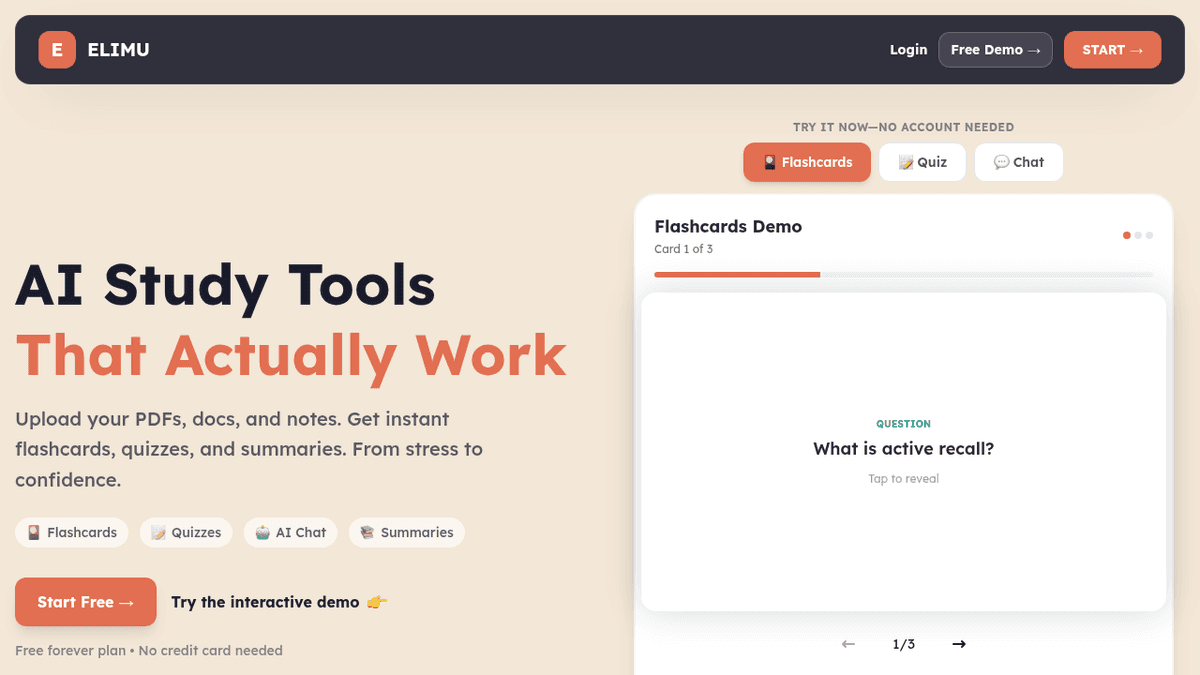The width and height of the screenshot is (1200, 675).
Task: Select the first orange card indicator dot
Action: 1127,235
